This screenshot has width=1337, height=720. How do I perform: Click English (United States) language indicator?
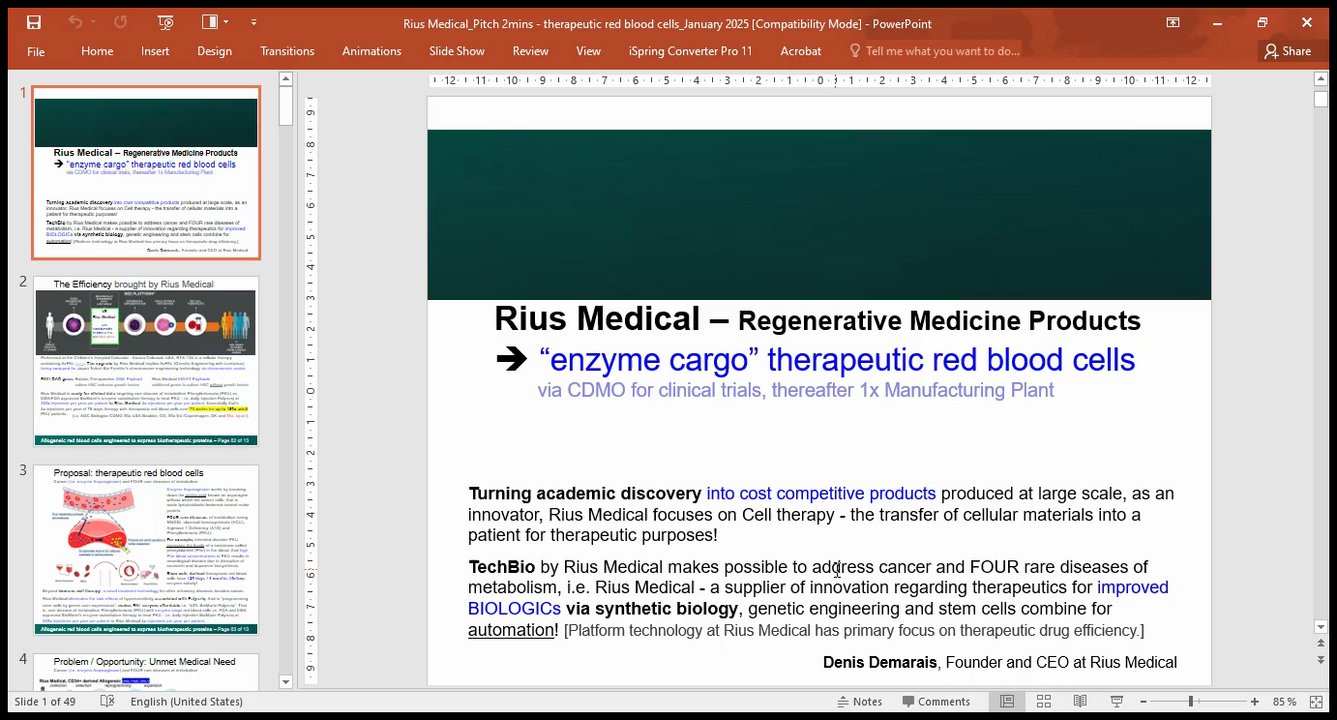186,701
